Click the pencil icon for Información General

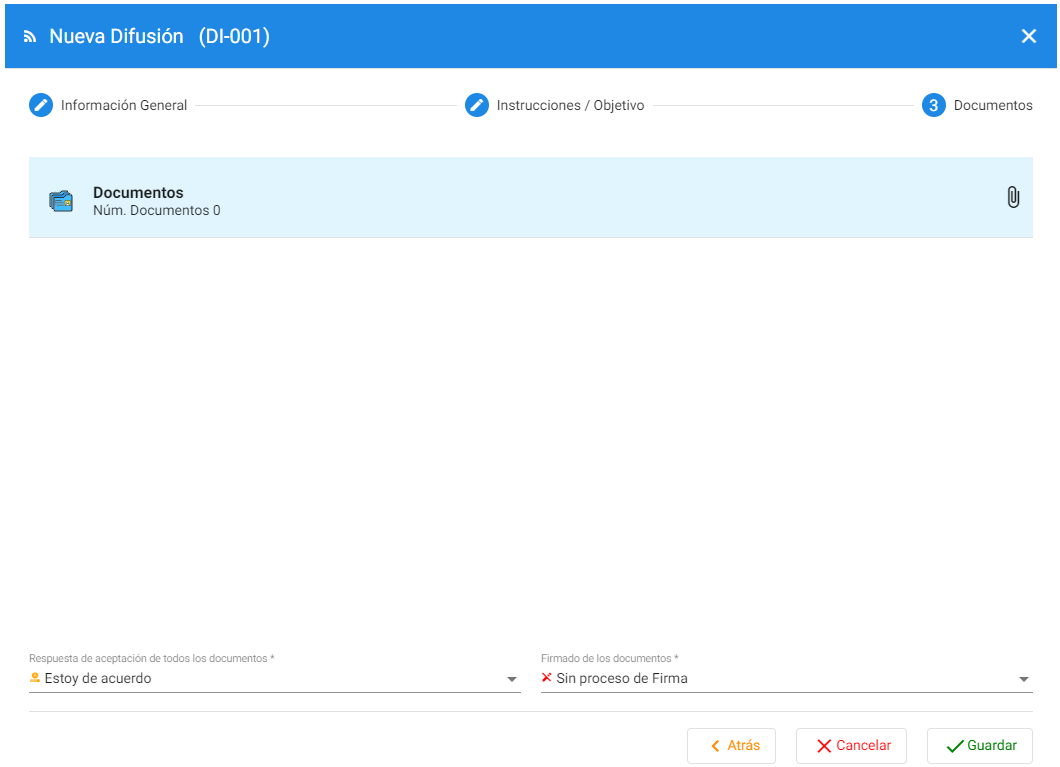point(41,105)
